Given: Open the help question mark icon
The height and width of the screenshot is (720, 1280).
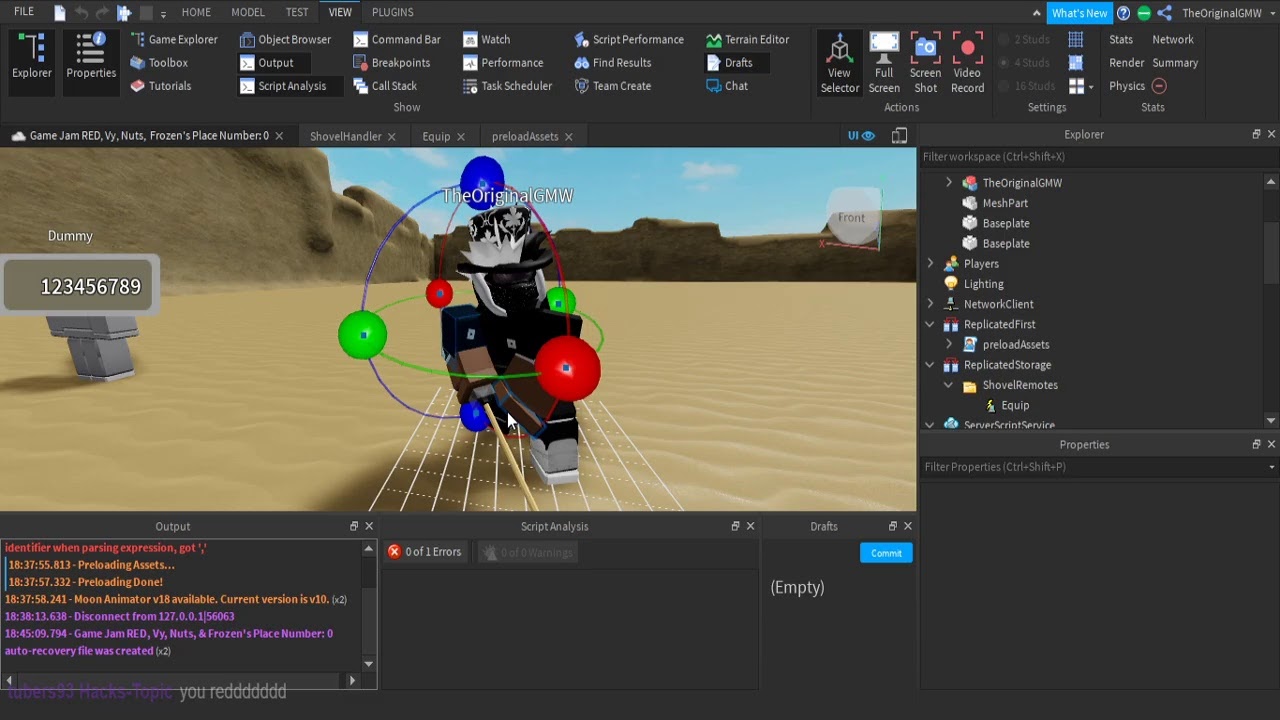Looking at the screenshot, I should pos(1123,13).
